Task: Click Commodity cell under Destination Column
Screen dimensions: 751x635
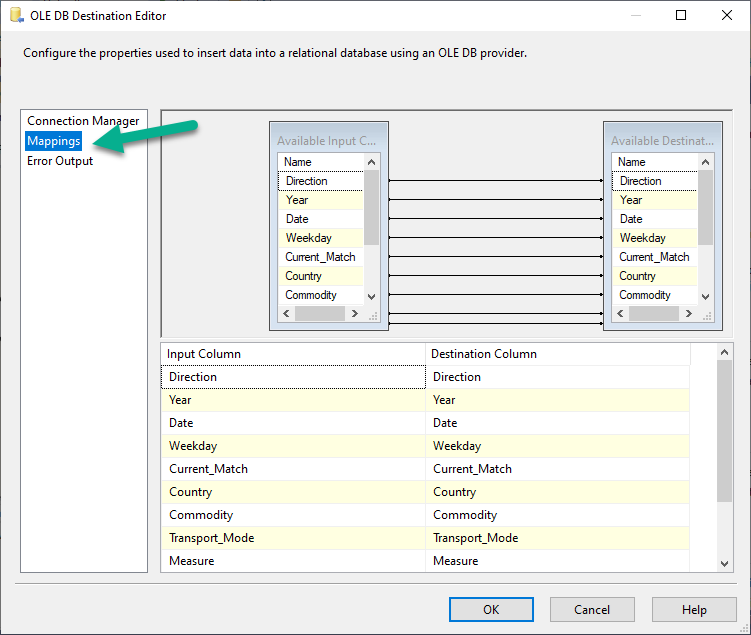Action: (x=558, y=515)
